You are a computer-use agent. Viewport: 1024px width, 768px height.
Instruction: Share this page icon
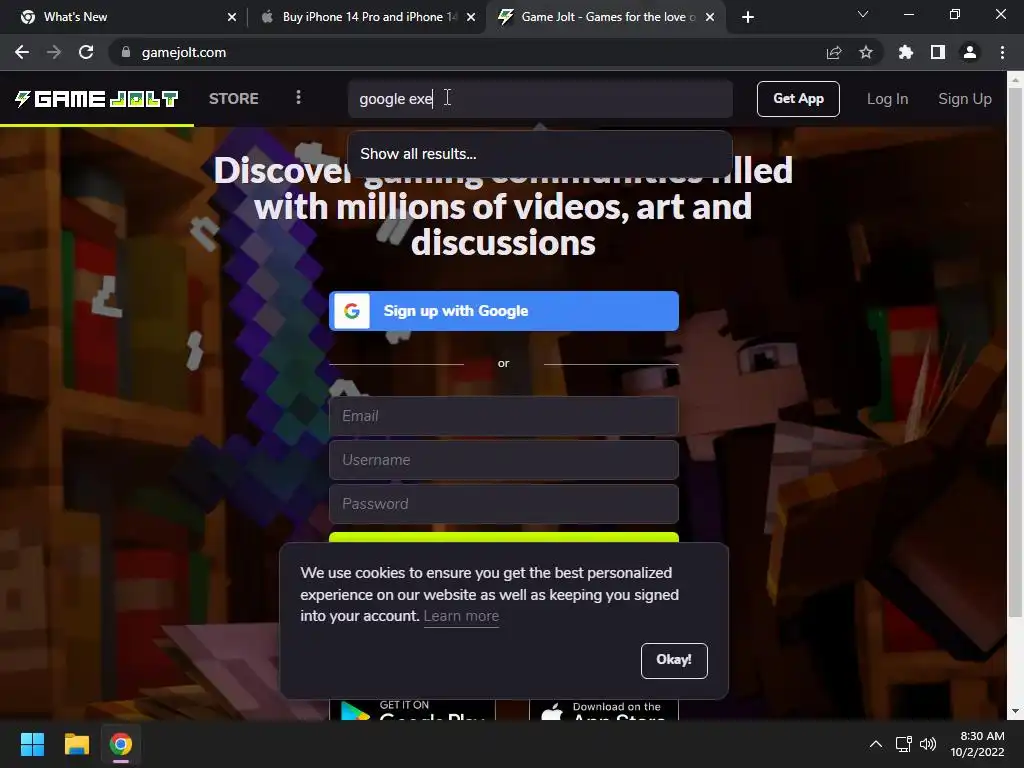tap(834, 52)
